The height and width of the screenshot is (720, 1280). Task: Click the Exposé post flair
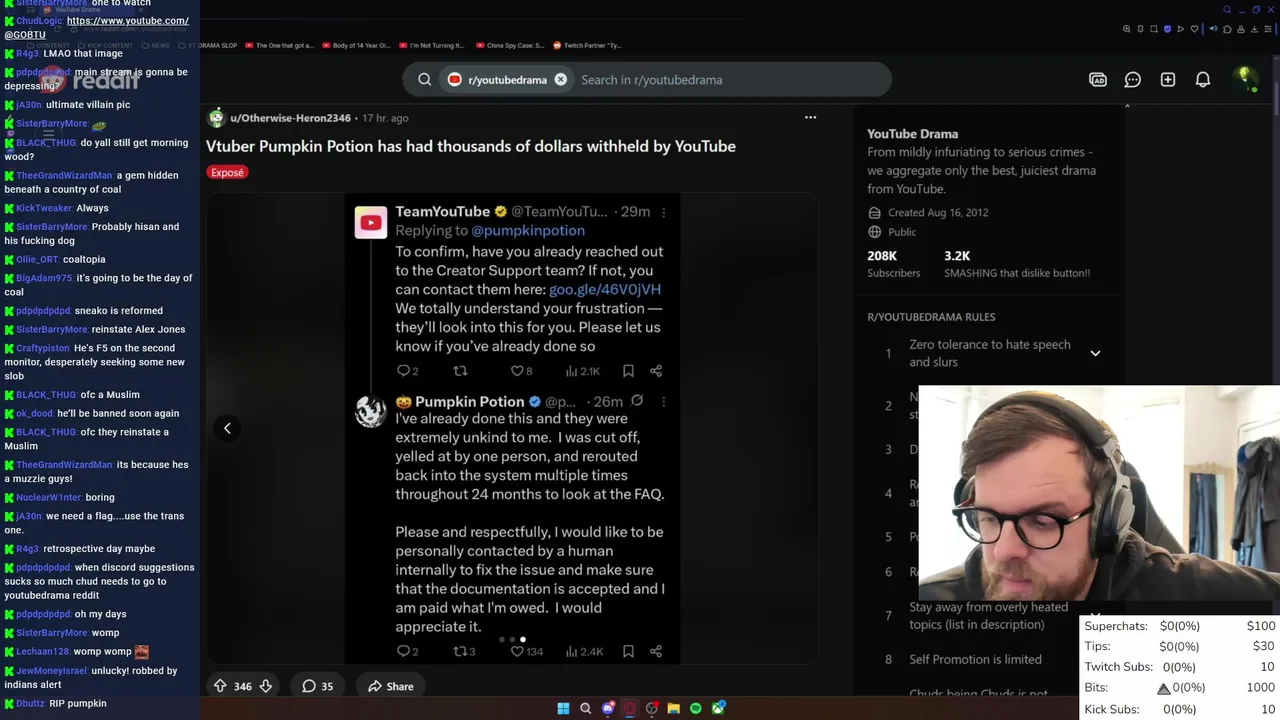(x=227, y=172)
